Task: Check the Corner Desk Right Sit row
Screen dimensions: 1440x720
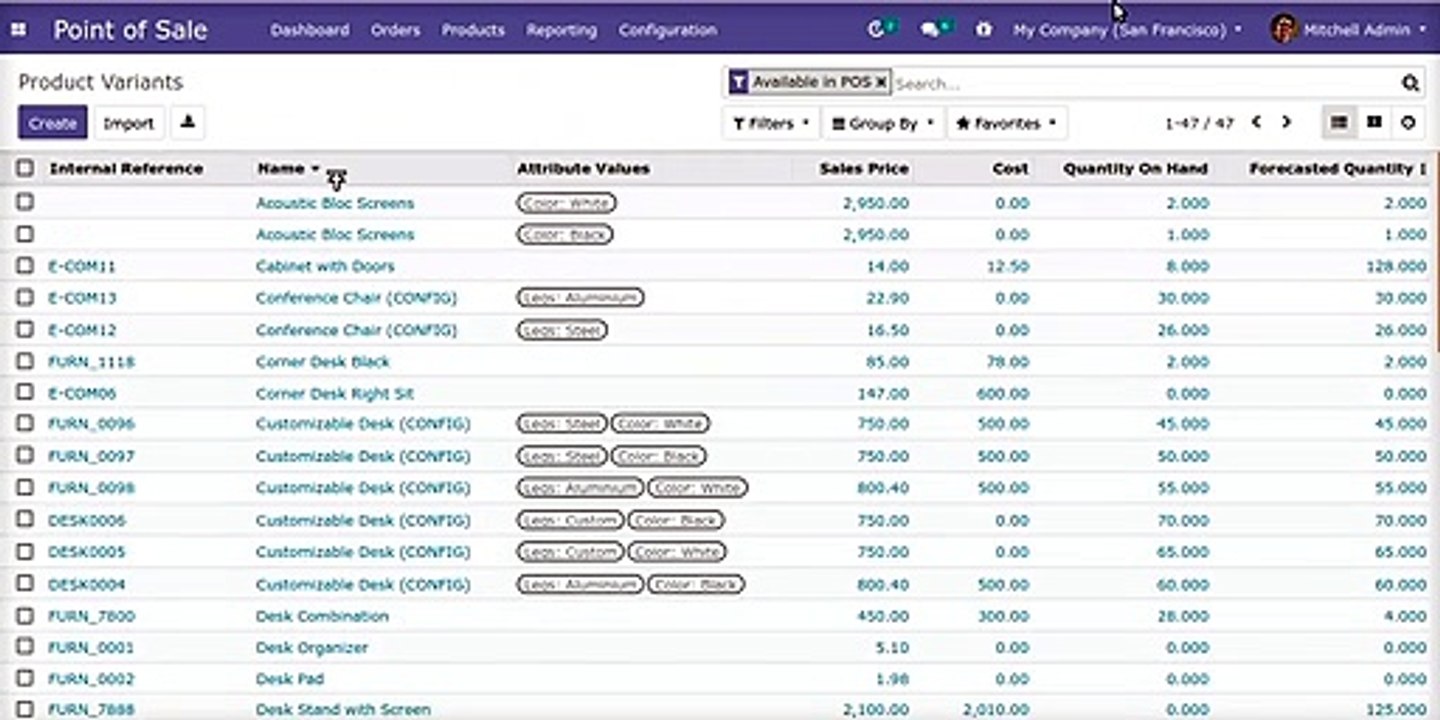Action: click(x=25, y=392)
